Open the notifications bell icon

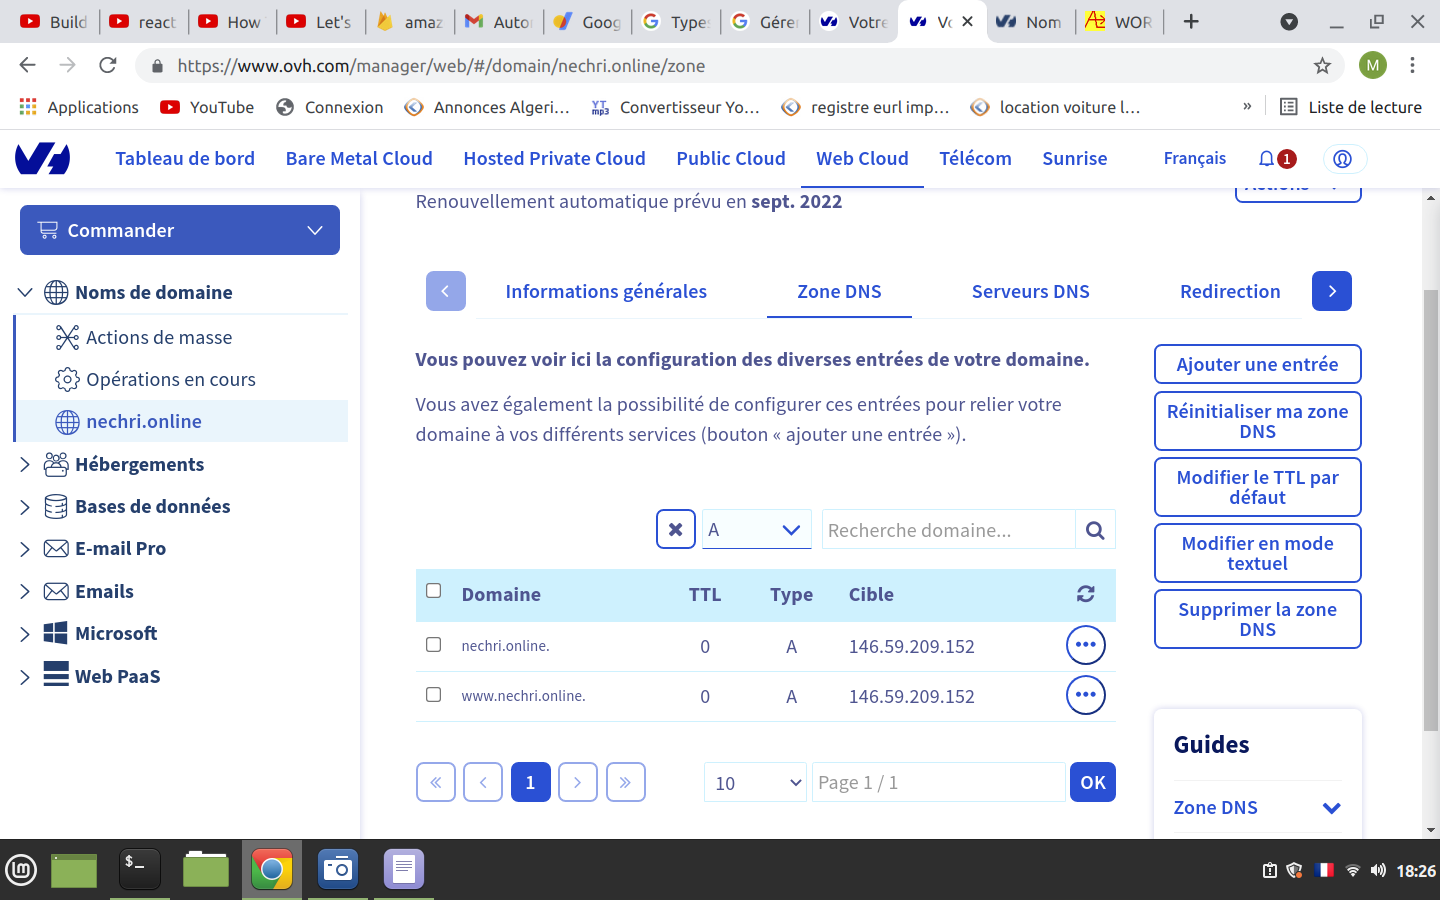[x=1267, y=159]
